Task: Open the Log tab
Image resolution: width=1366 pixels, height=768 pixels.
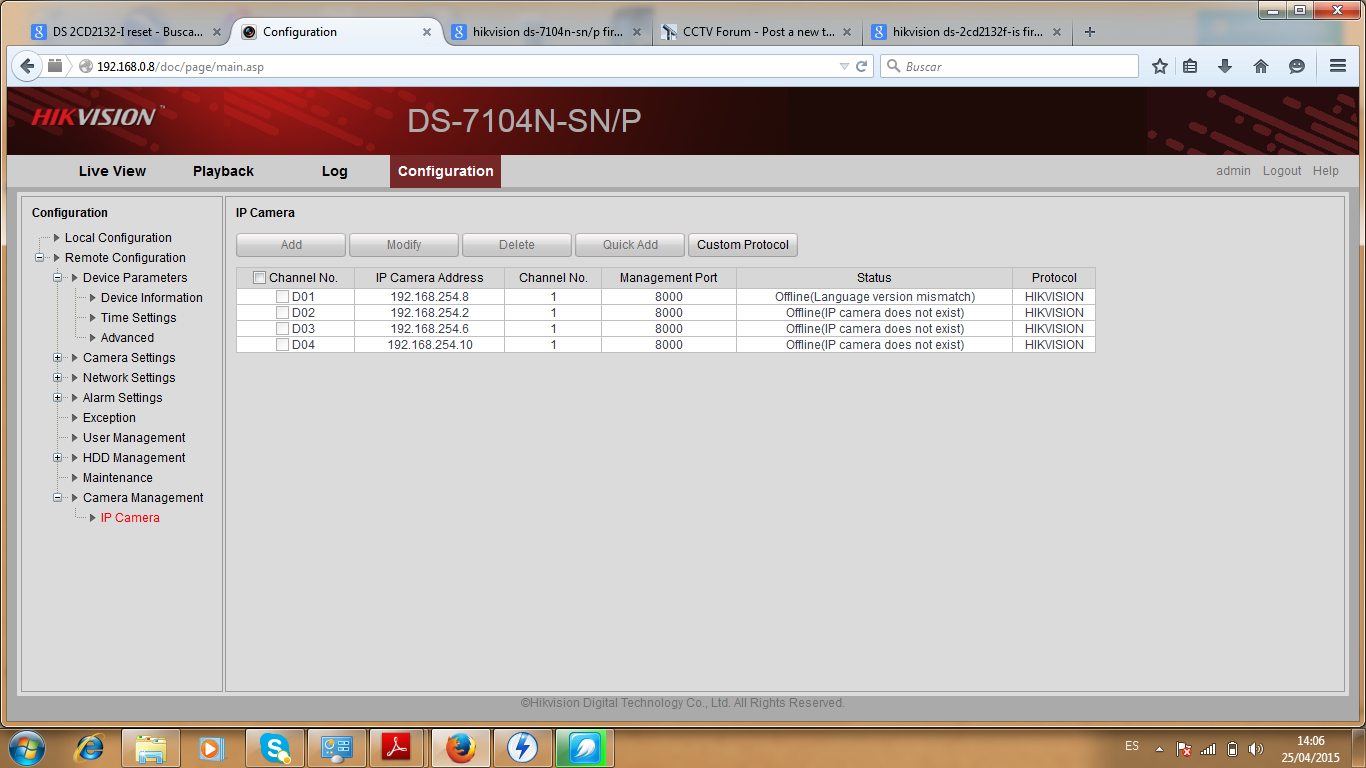Action: coord(334,171)
